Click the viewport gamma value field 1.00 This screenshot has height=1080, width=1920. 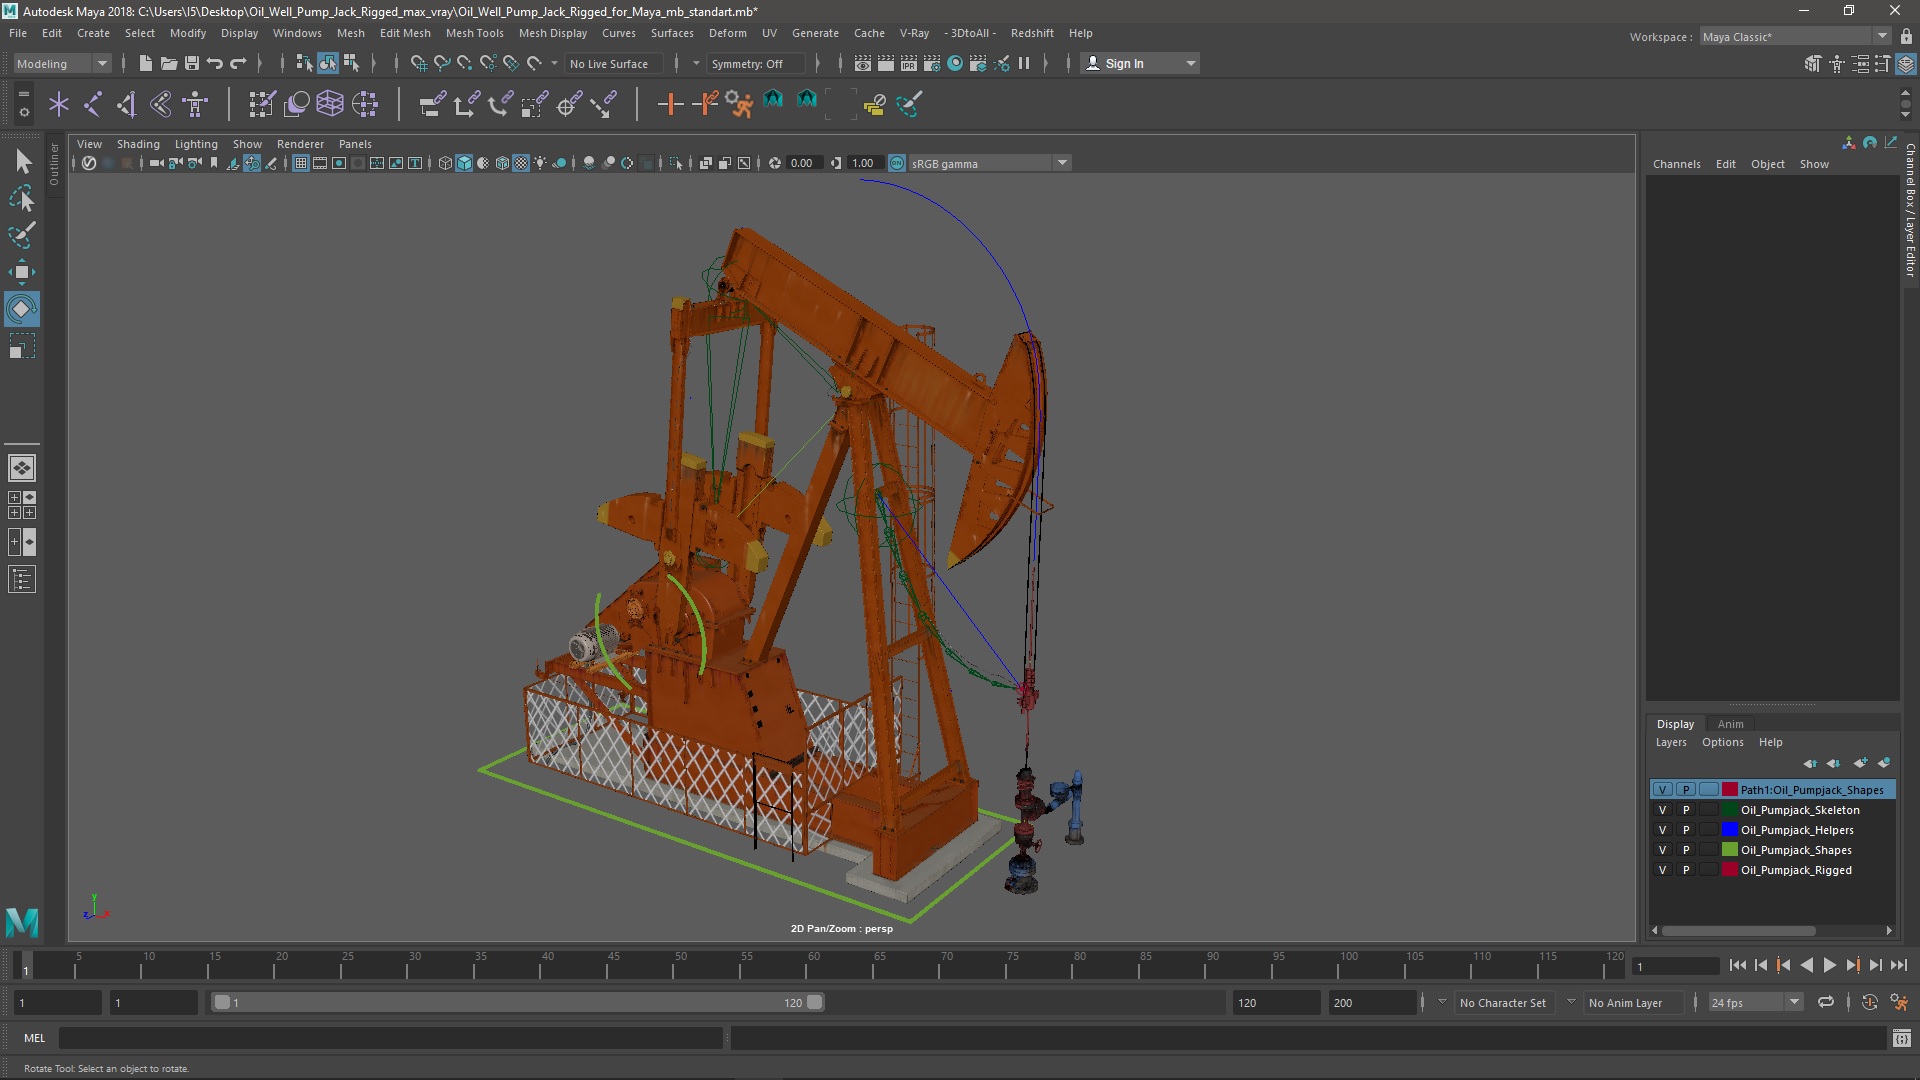tap(864, 163)
